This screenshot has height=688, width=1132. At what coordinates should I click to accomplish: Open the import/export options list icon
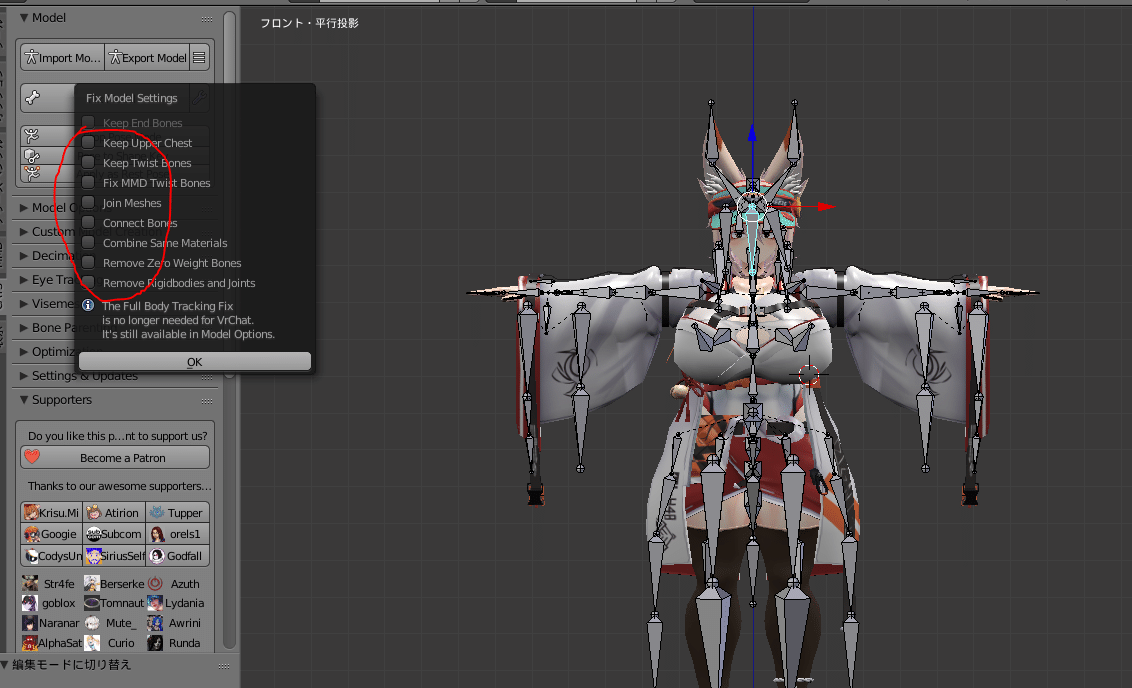pos(200,58)
